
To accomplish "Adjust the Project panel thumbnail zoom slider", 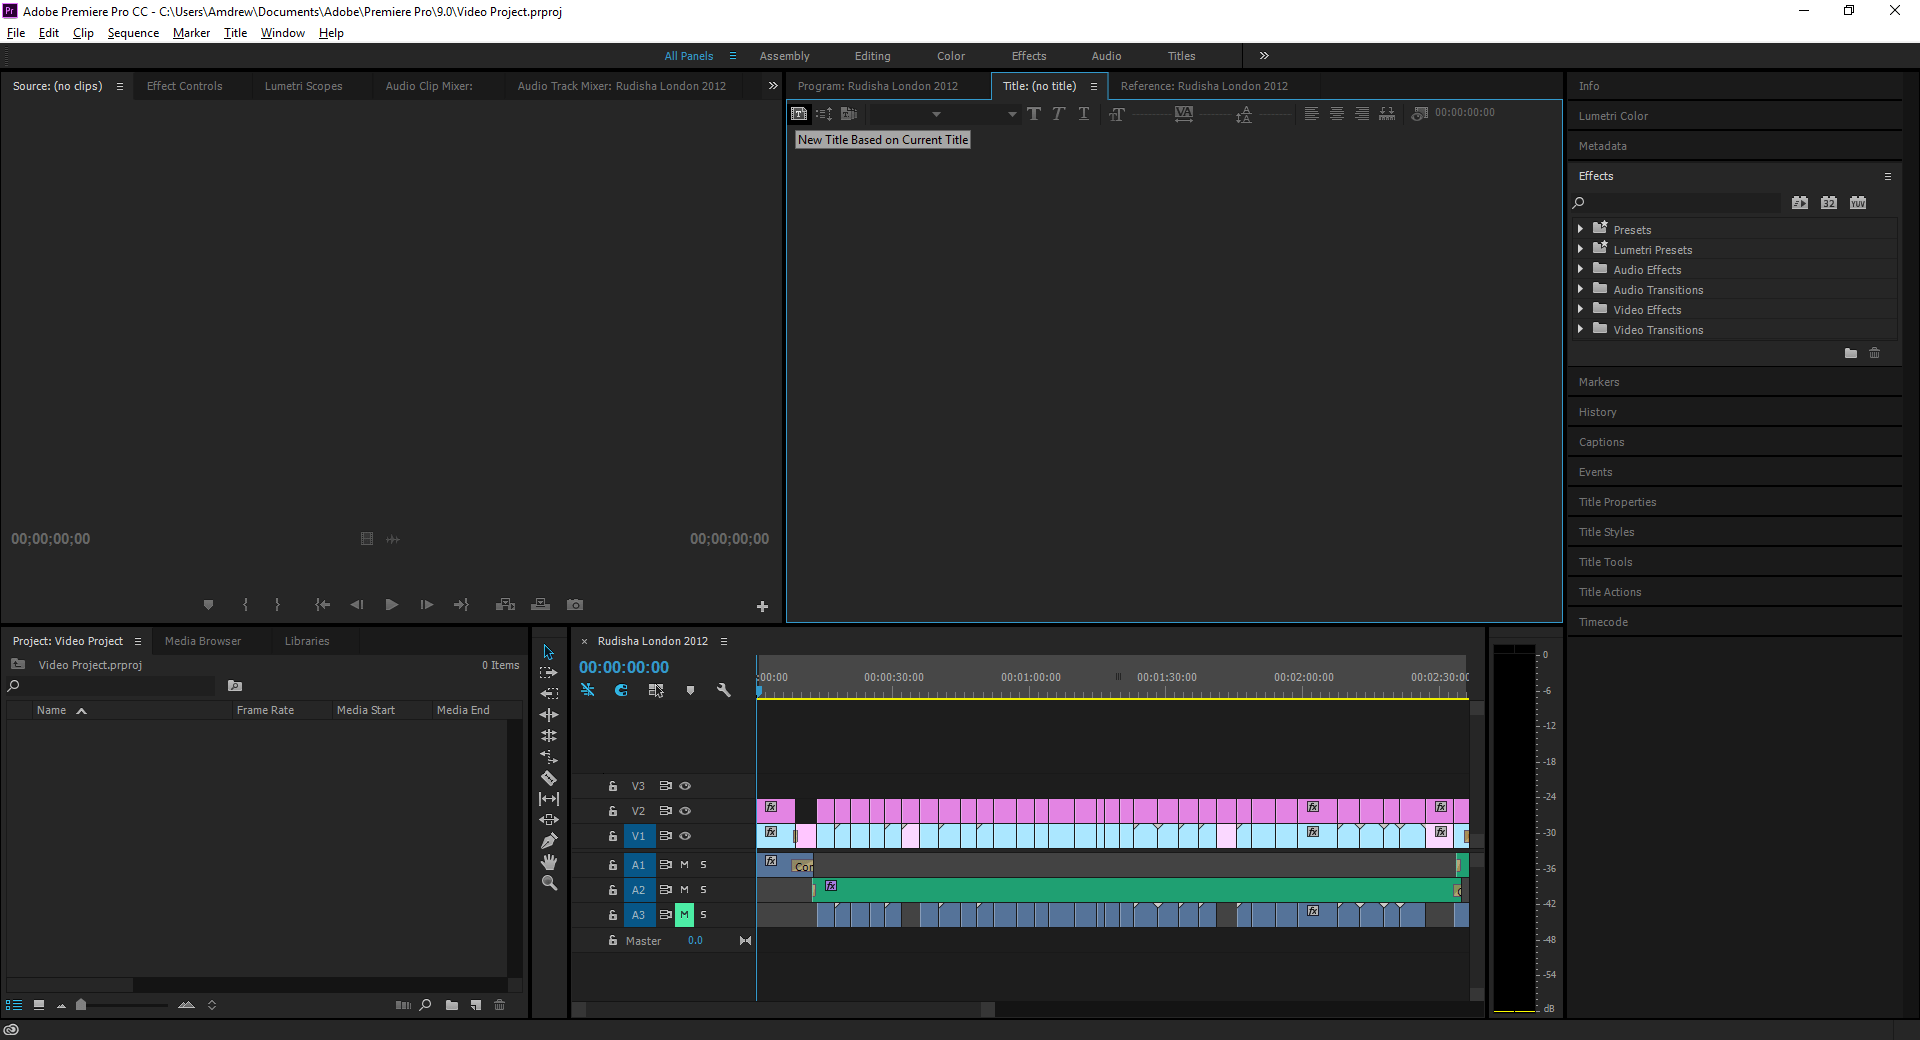I will [81, 1005].
